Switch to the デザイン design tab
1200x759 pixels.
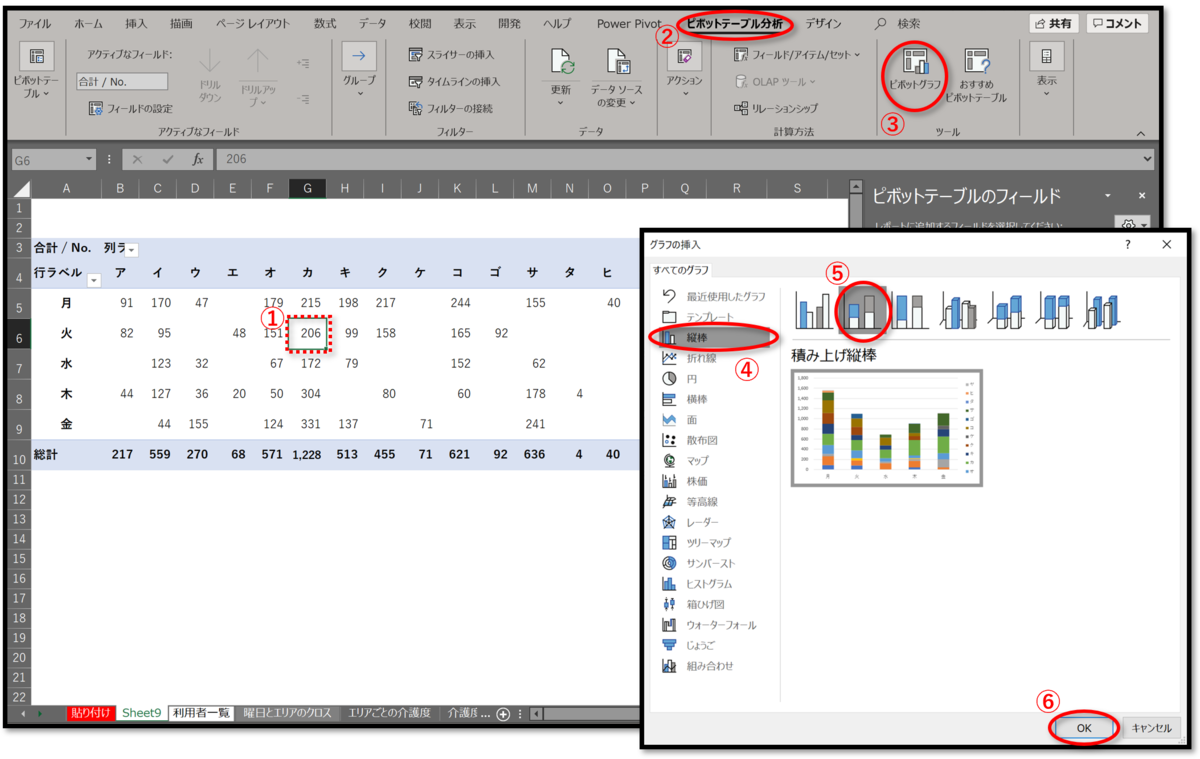tap(824, 23)
